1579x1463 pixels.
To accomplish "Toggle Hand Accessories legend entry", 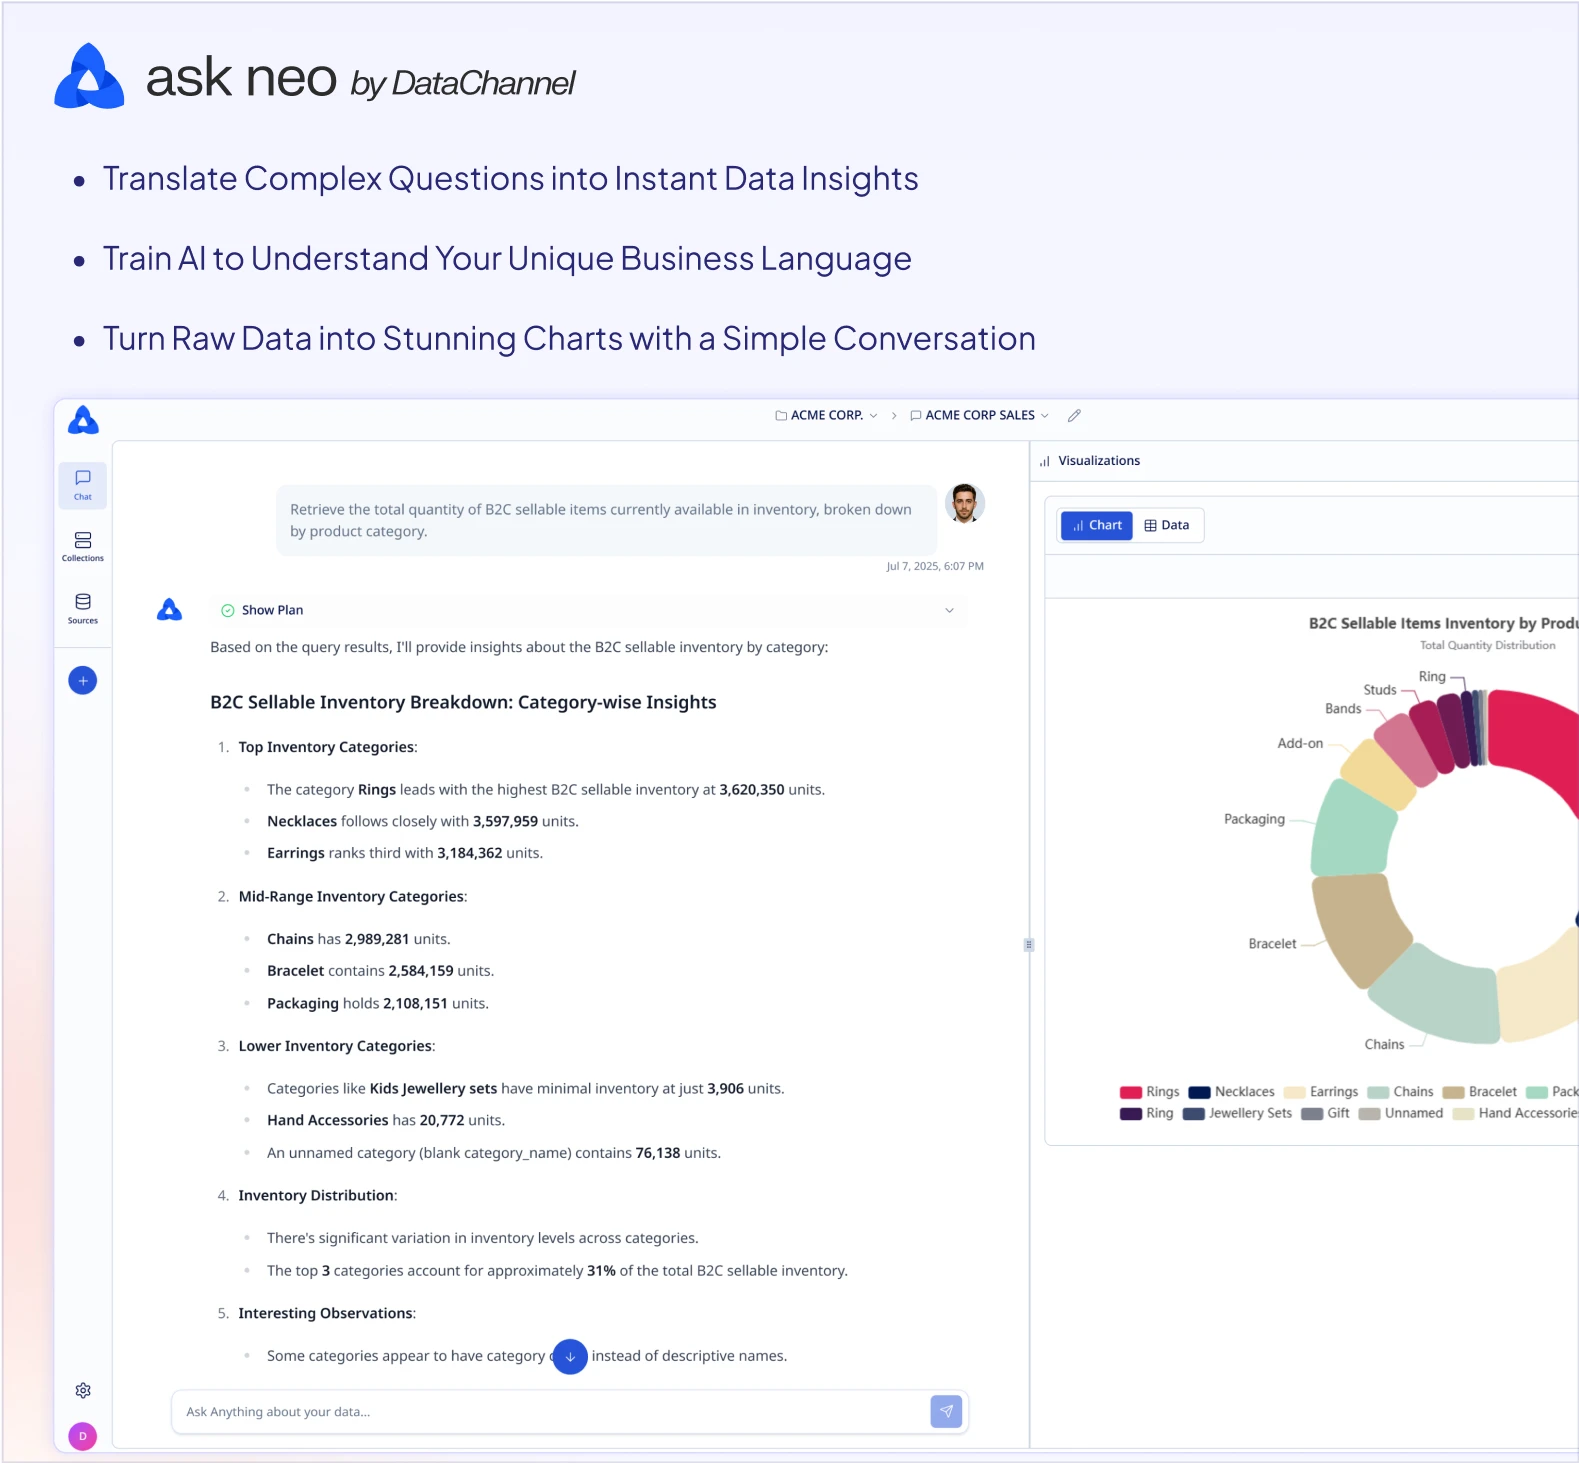I will tap(1516, 1113).
